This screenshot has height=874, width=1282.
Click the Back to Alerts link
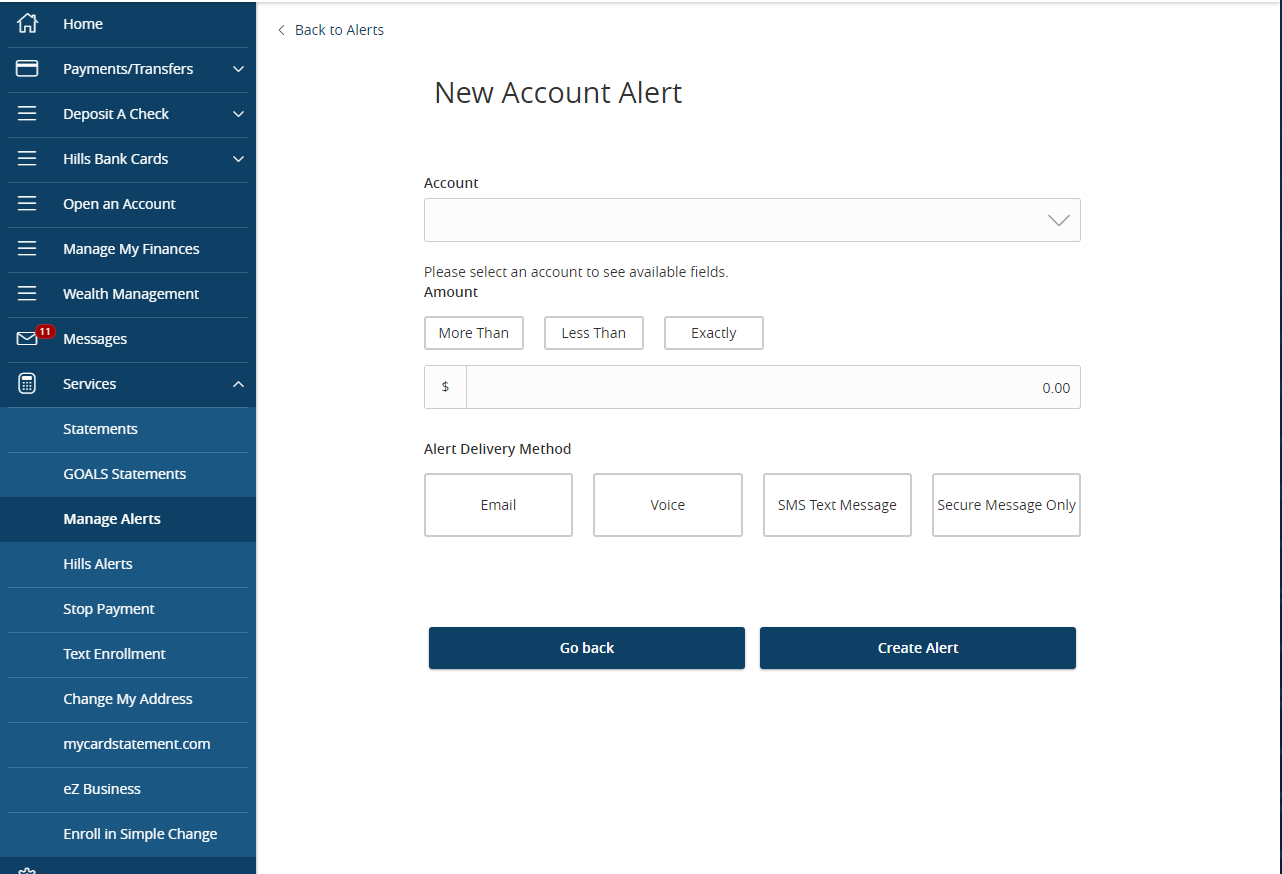[339, 30]
